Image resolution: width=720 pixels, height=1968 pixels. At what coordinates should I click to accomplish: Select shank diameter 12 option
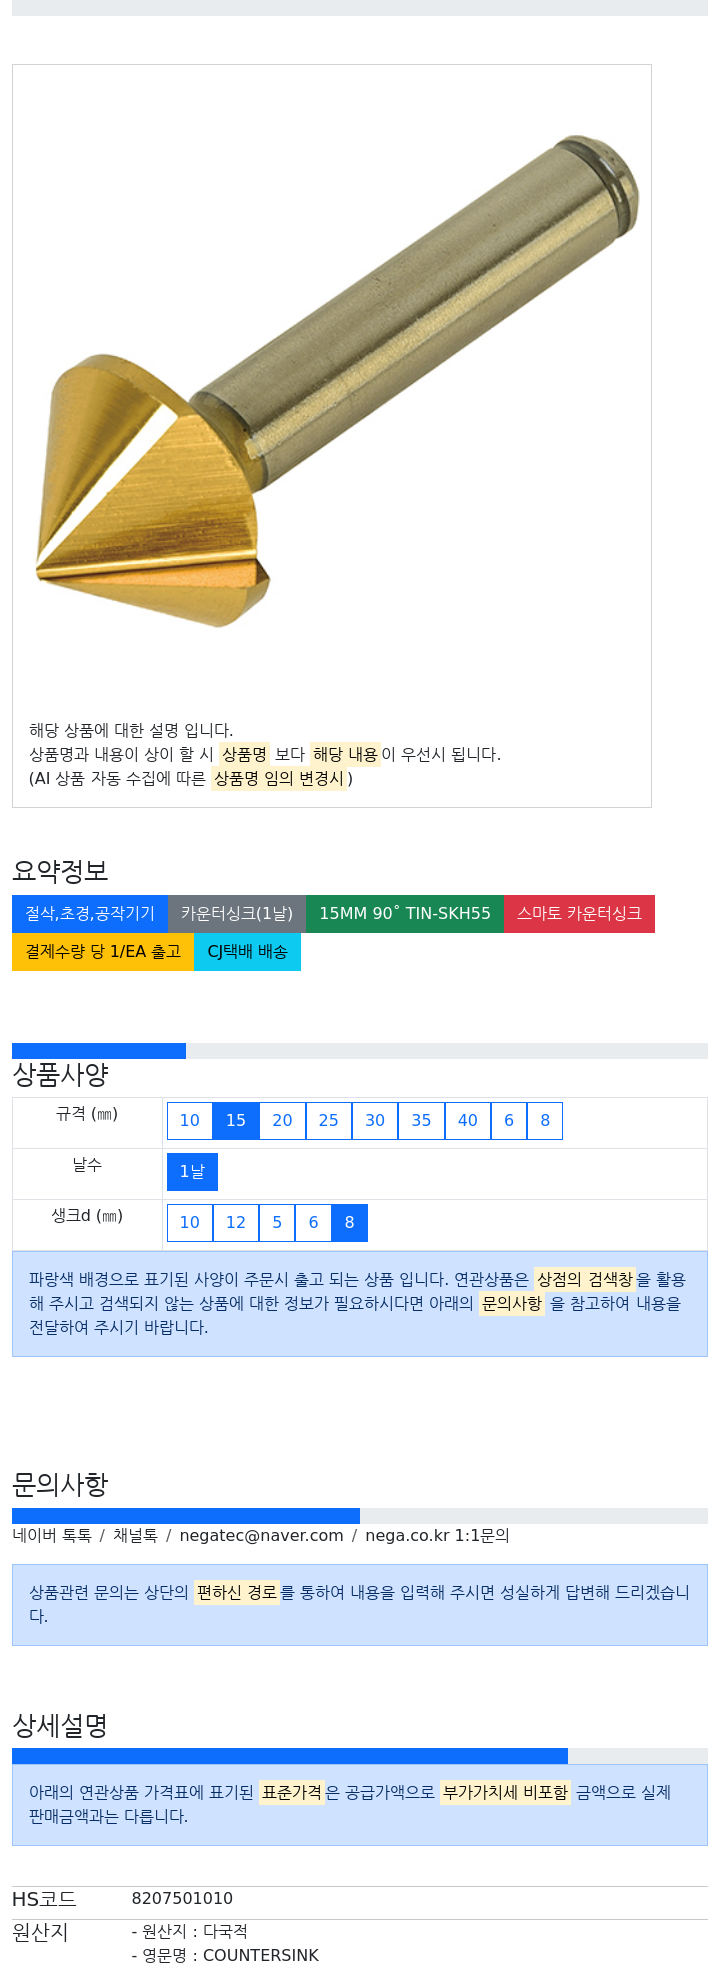(x=236, y=1223)
